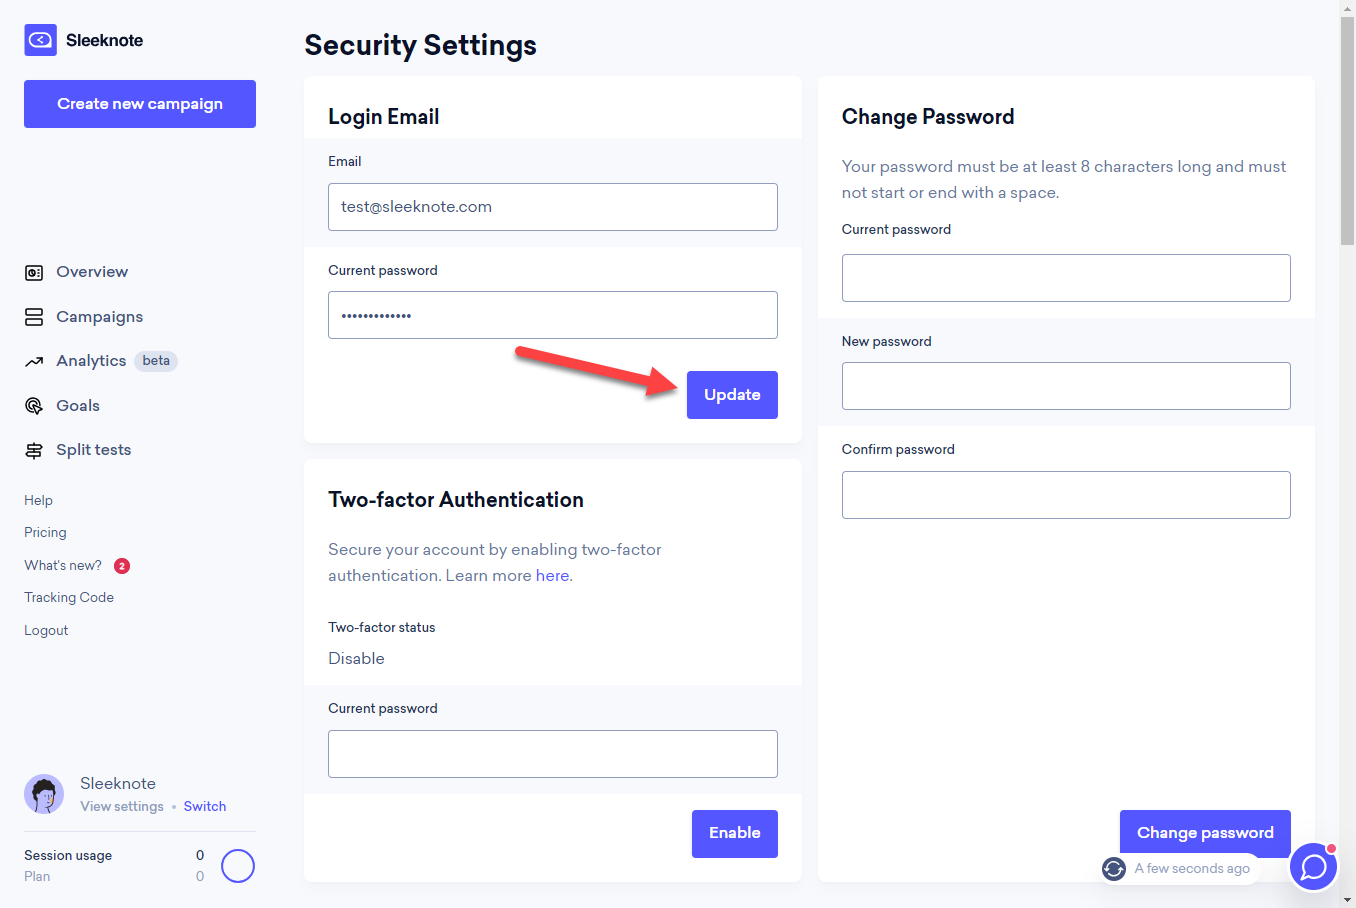Screen dimensions: 1356x908
Task: Click the Change password button
Action: coord(1205,833)
